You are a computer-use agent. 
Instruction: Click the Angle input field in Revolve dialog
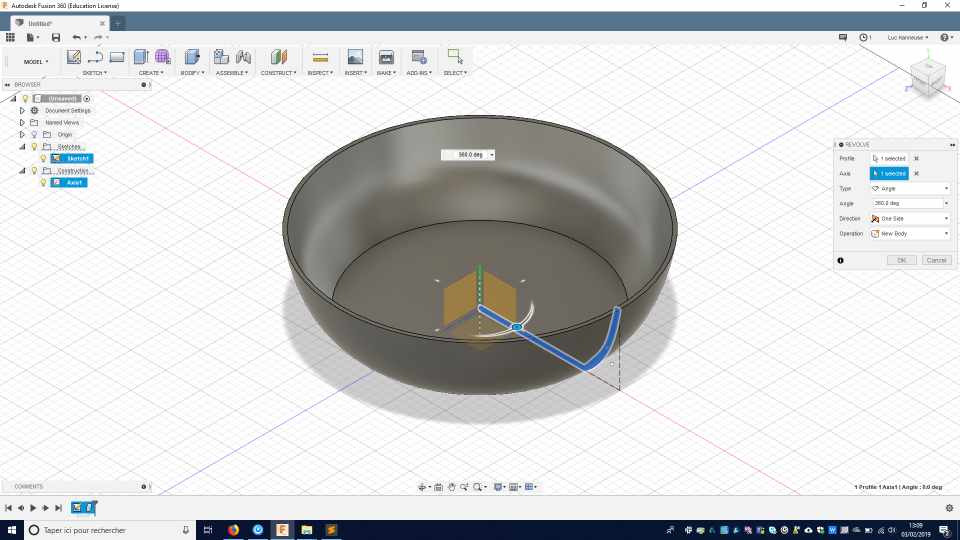[906, 203]
